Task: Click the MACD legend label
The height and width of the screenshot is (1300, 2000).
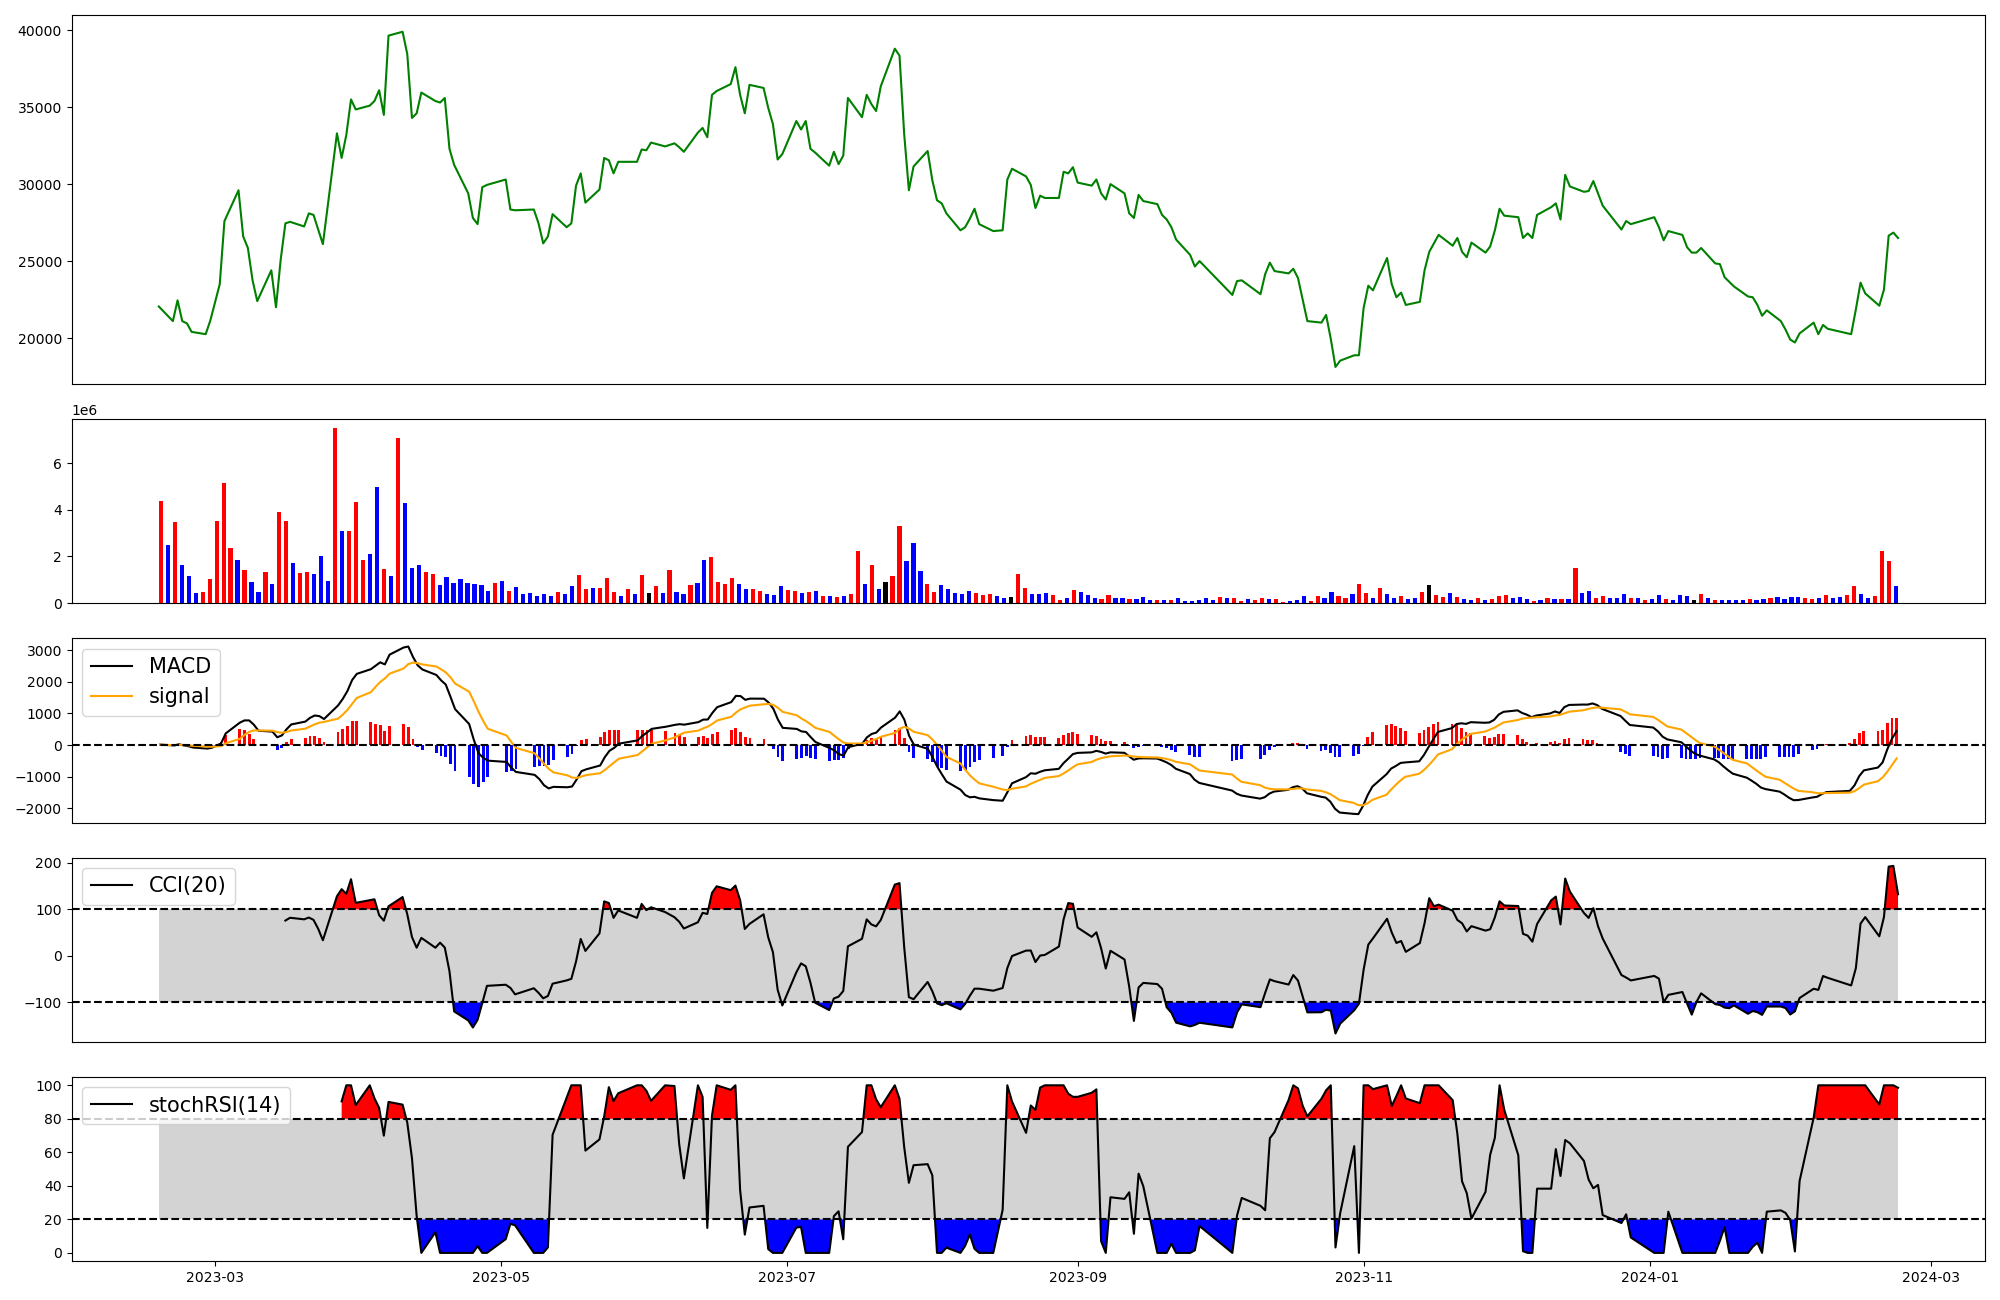Action: [x=179, y=666]
